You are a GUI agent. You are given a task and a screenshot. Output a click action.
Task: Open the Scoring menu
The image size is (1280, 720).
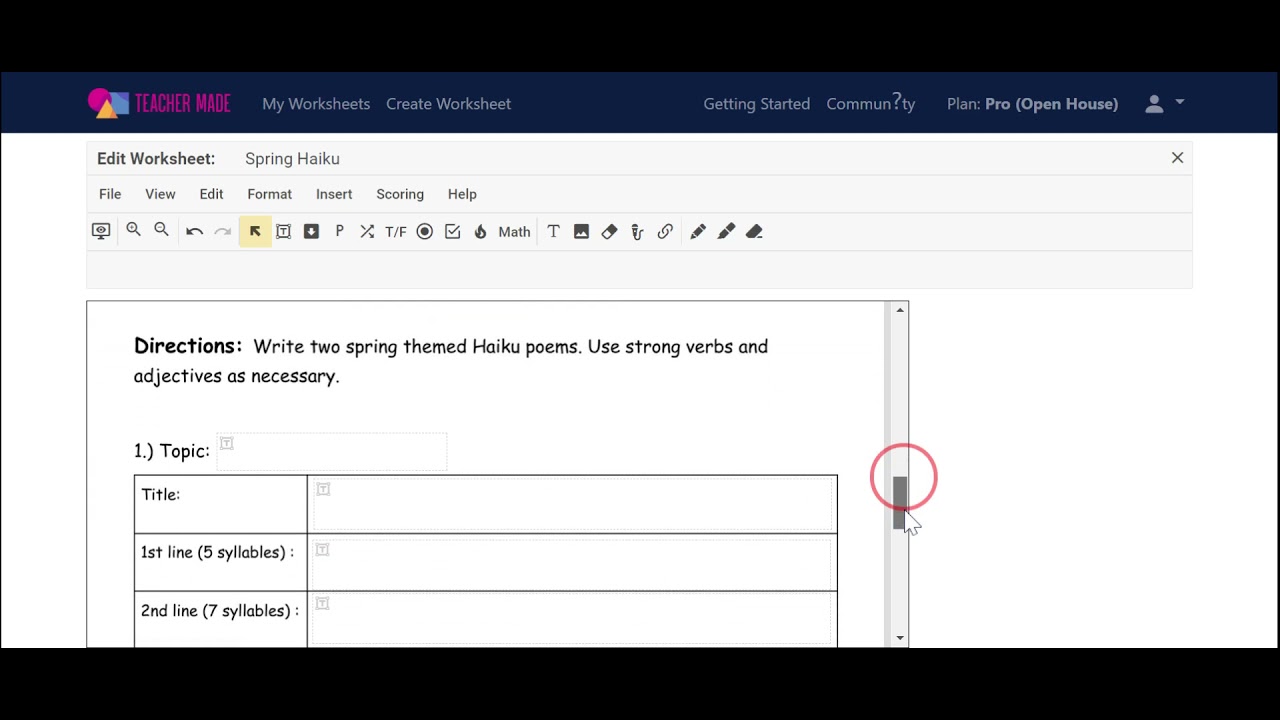[400, 194]
